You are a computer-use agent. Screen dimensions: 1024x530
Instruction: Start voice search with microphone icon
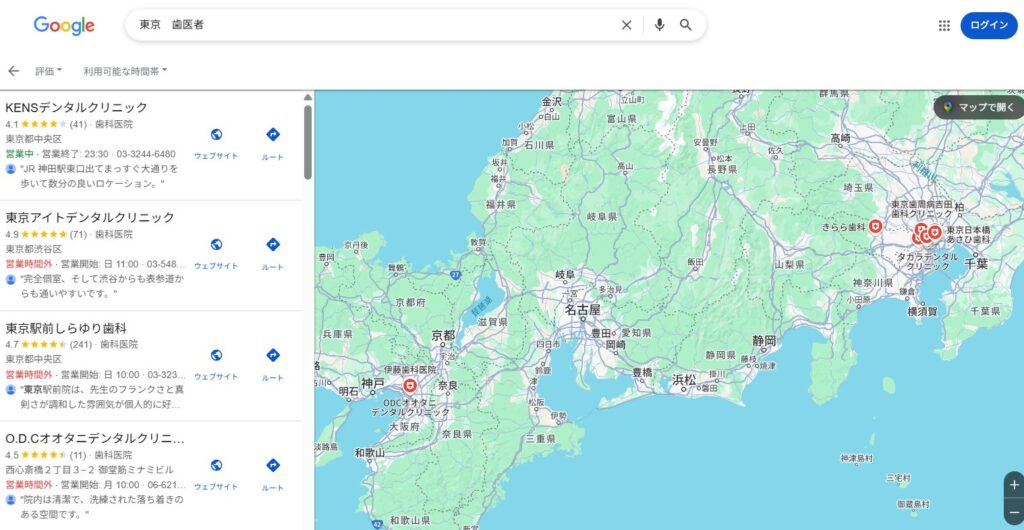click(x=660, y=25)
